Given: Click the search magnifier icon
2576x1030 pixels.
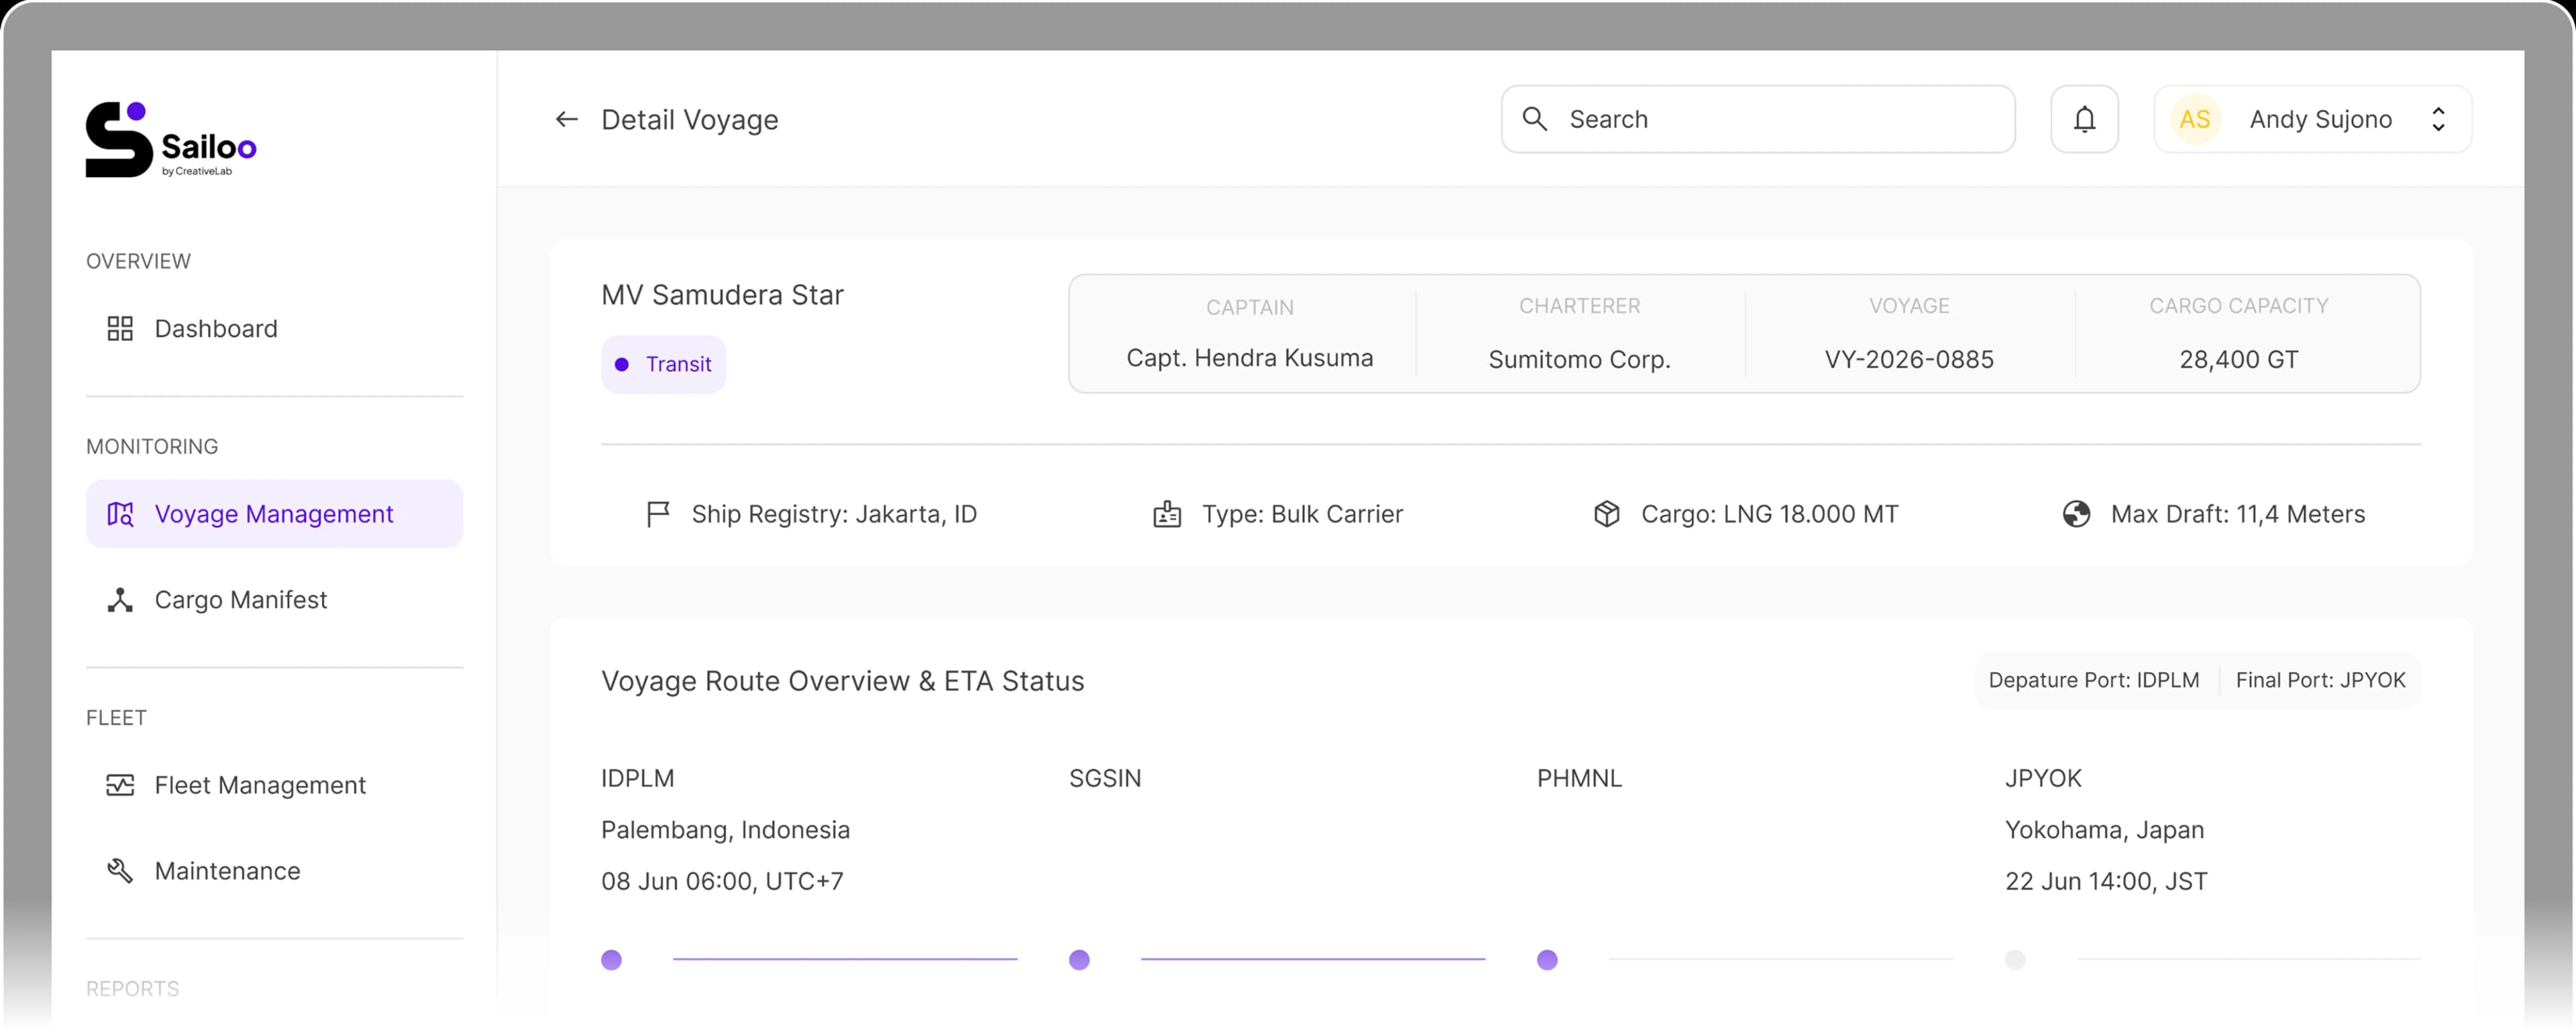Looking at the screenshot, I should pos(1534,119).
